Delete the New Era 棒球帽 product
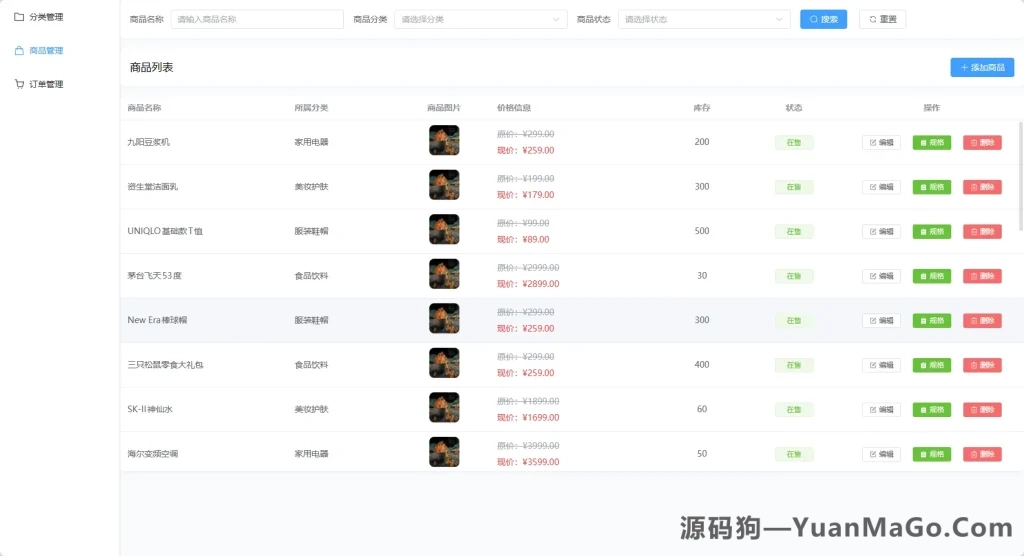 (982, 320)
